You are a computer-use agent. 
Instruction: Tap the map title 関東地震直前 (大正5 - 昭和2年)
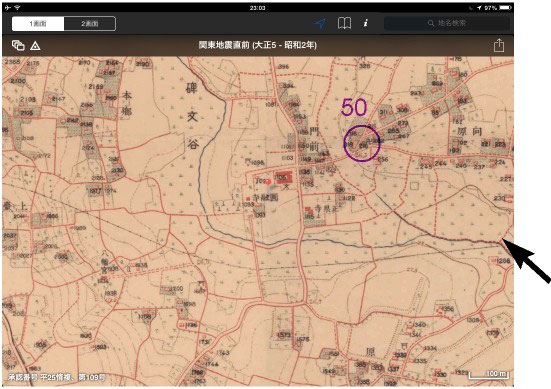[258, 45]
